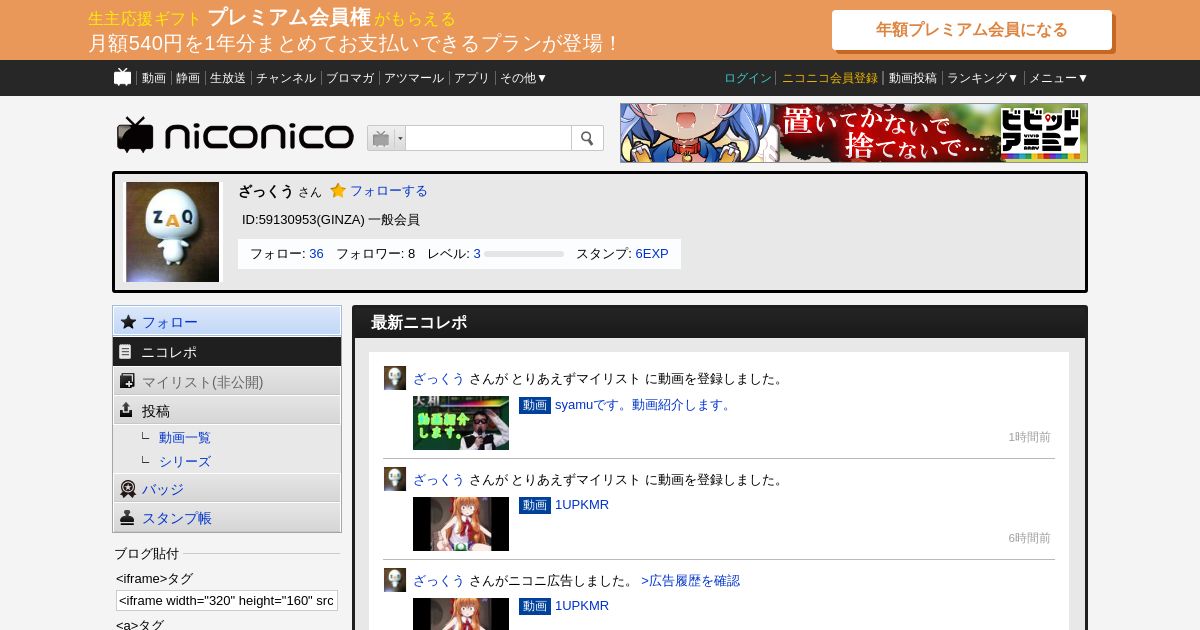Click the avatar icon in the first nicorepo entry
Screen dimensions: 1200x630
[x=395, y=378]
